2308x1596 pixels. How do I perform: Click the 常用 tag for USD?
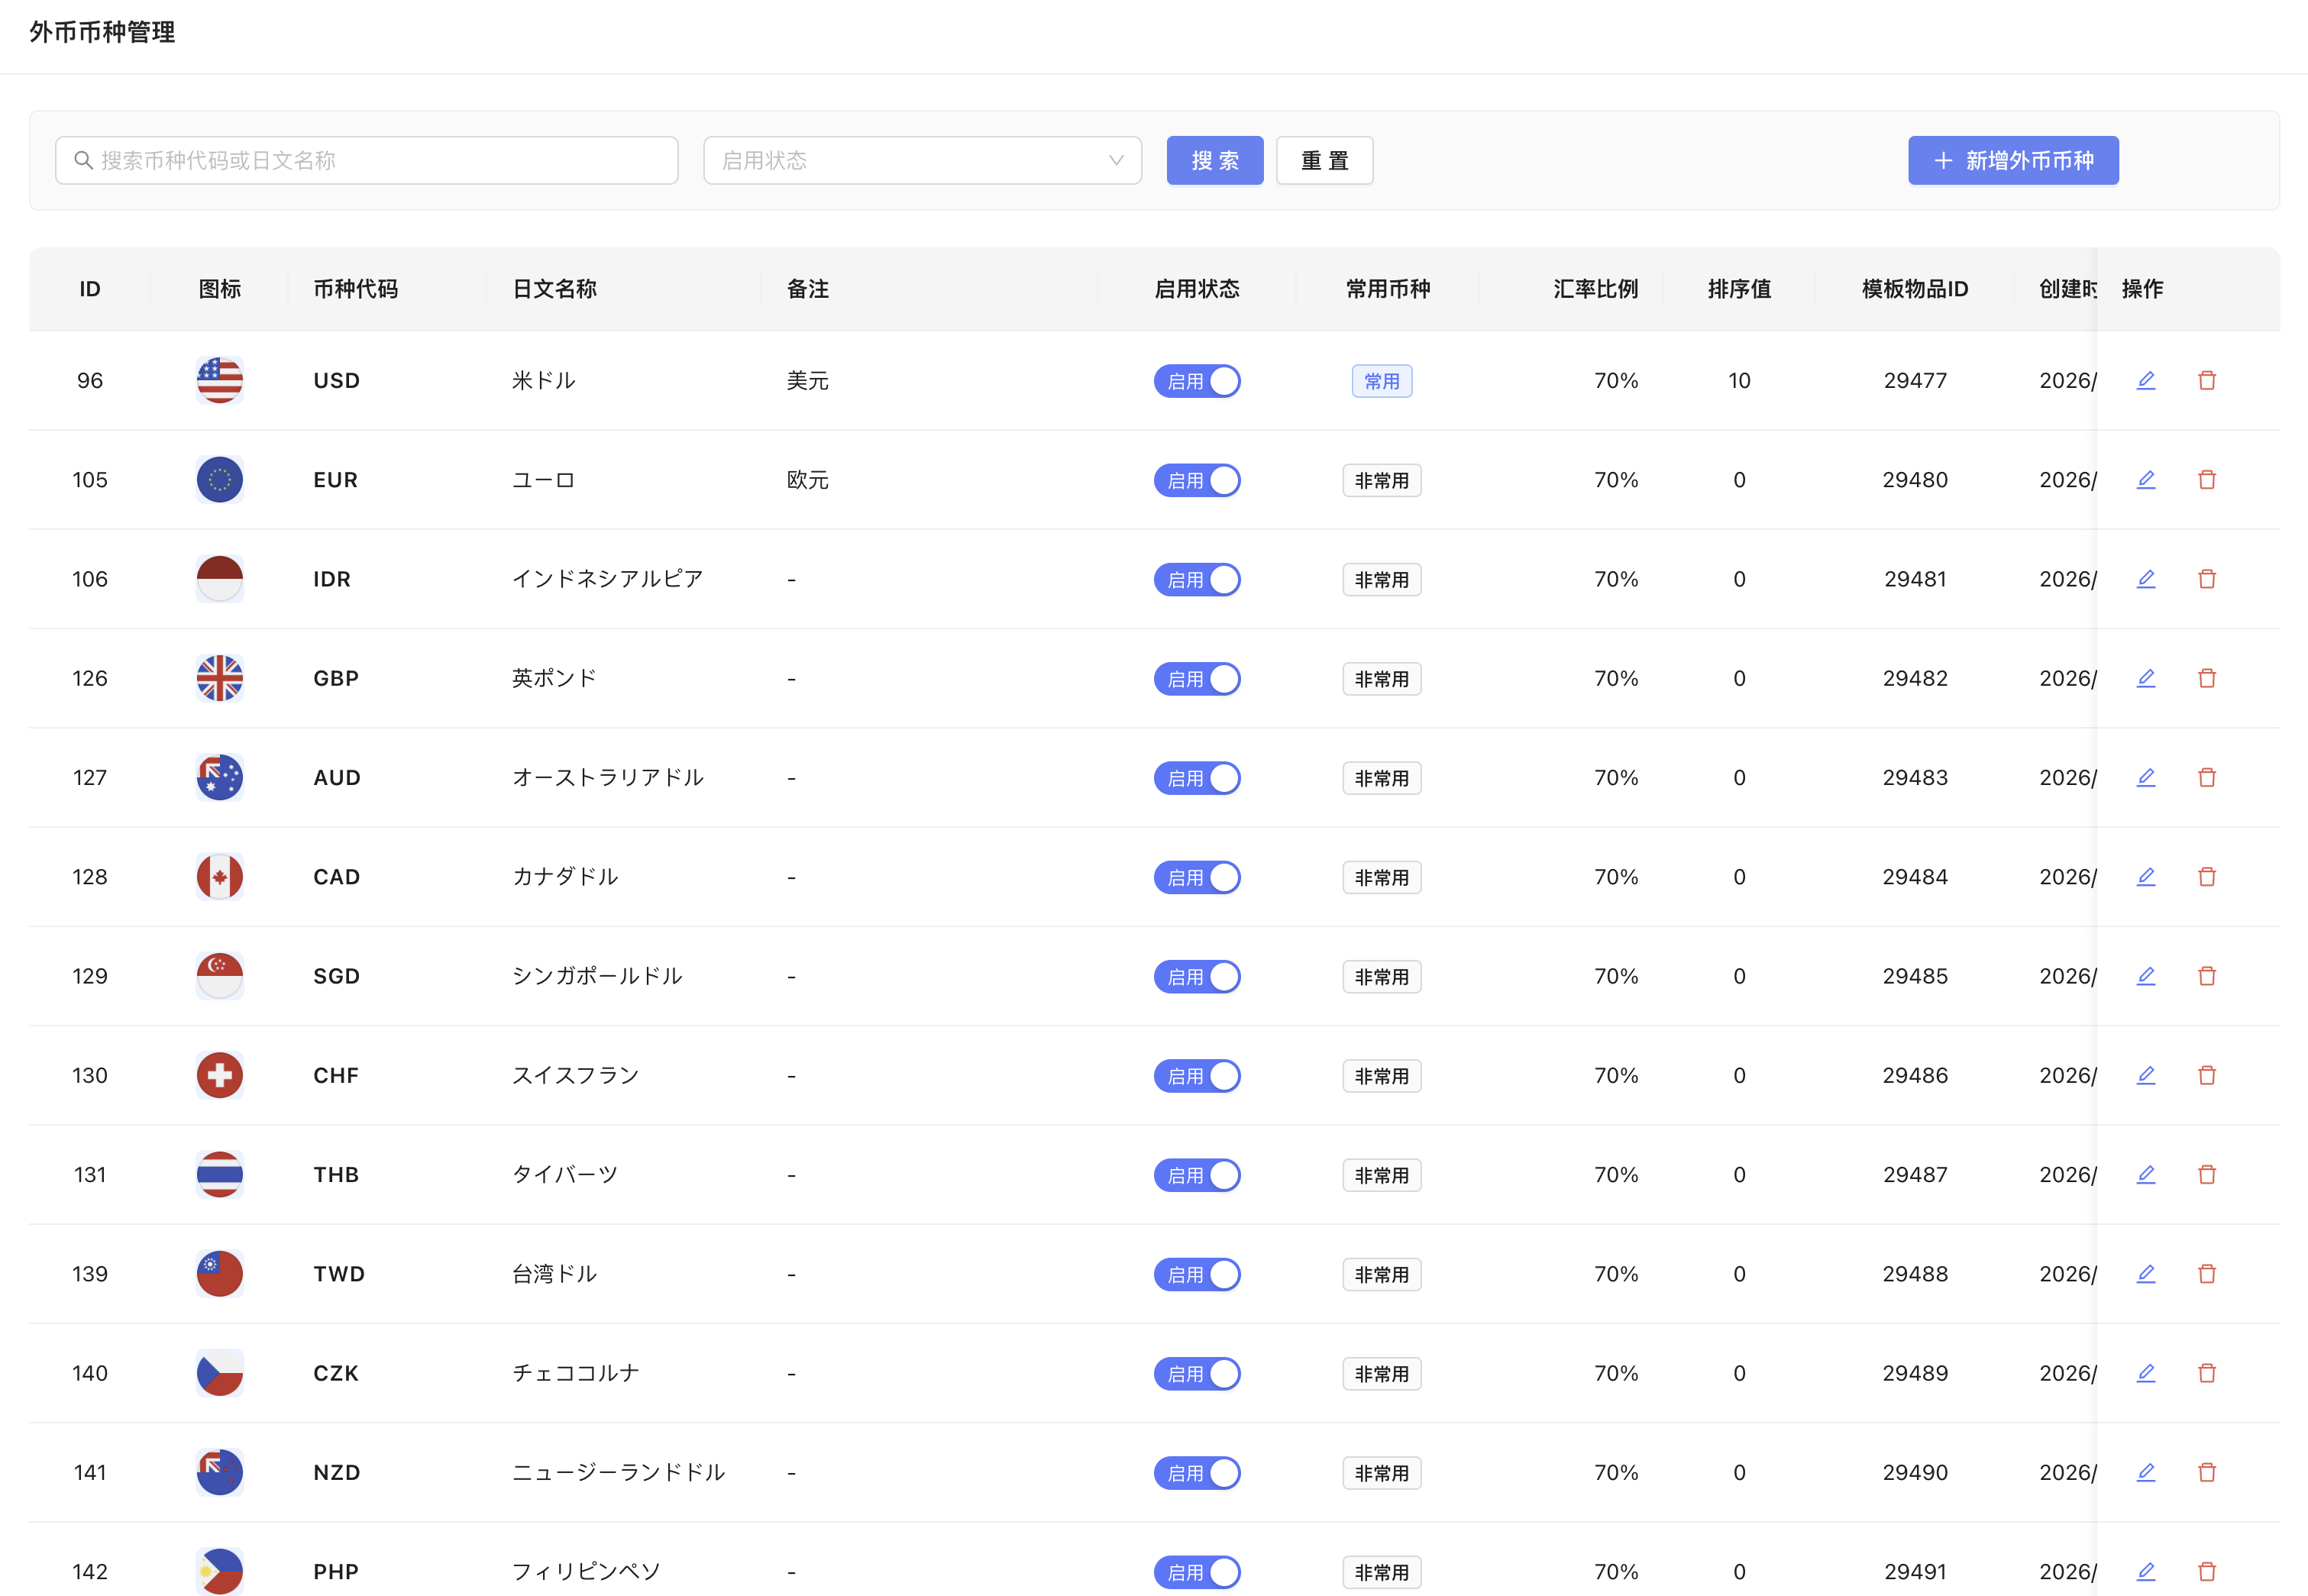1381,381
